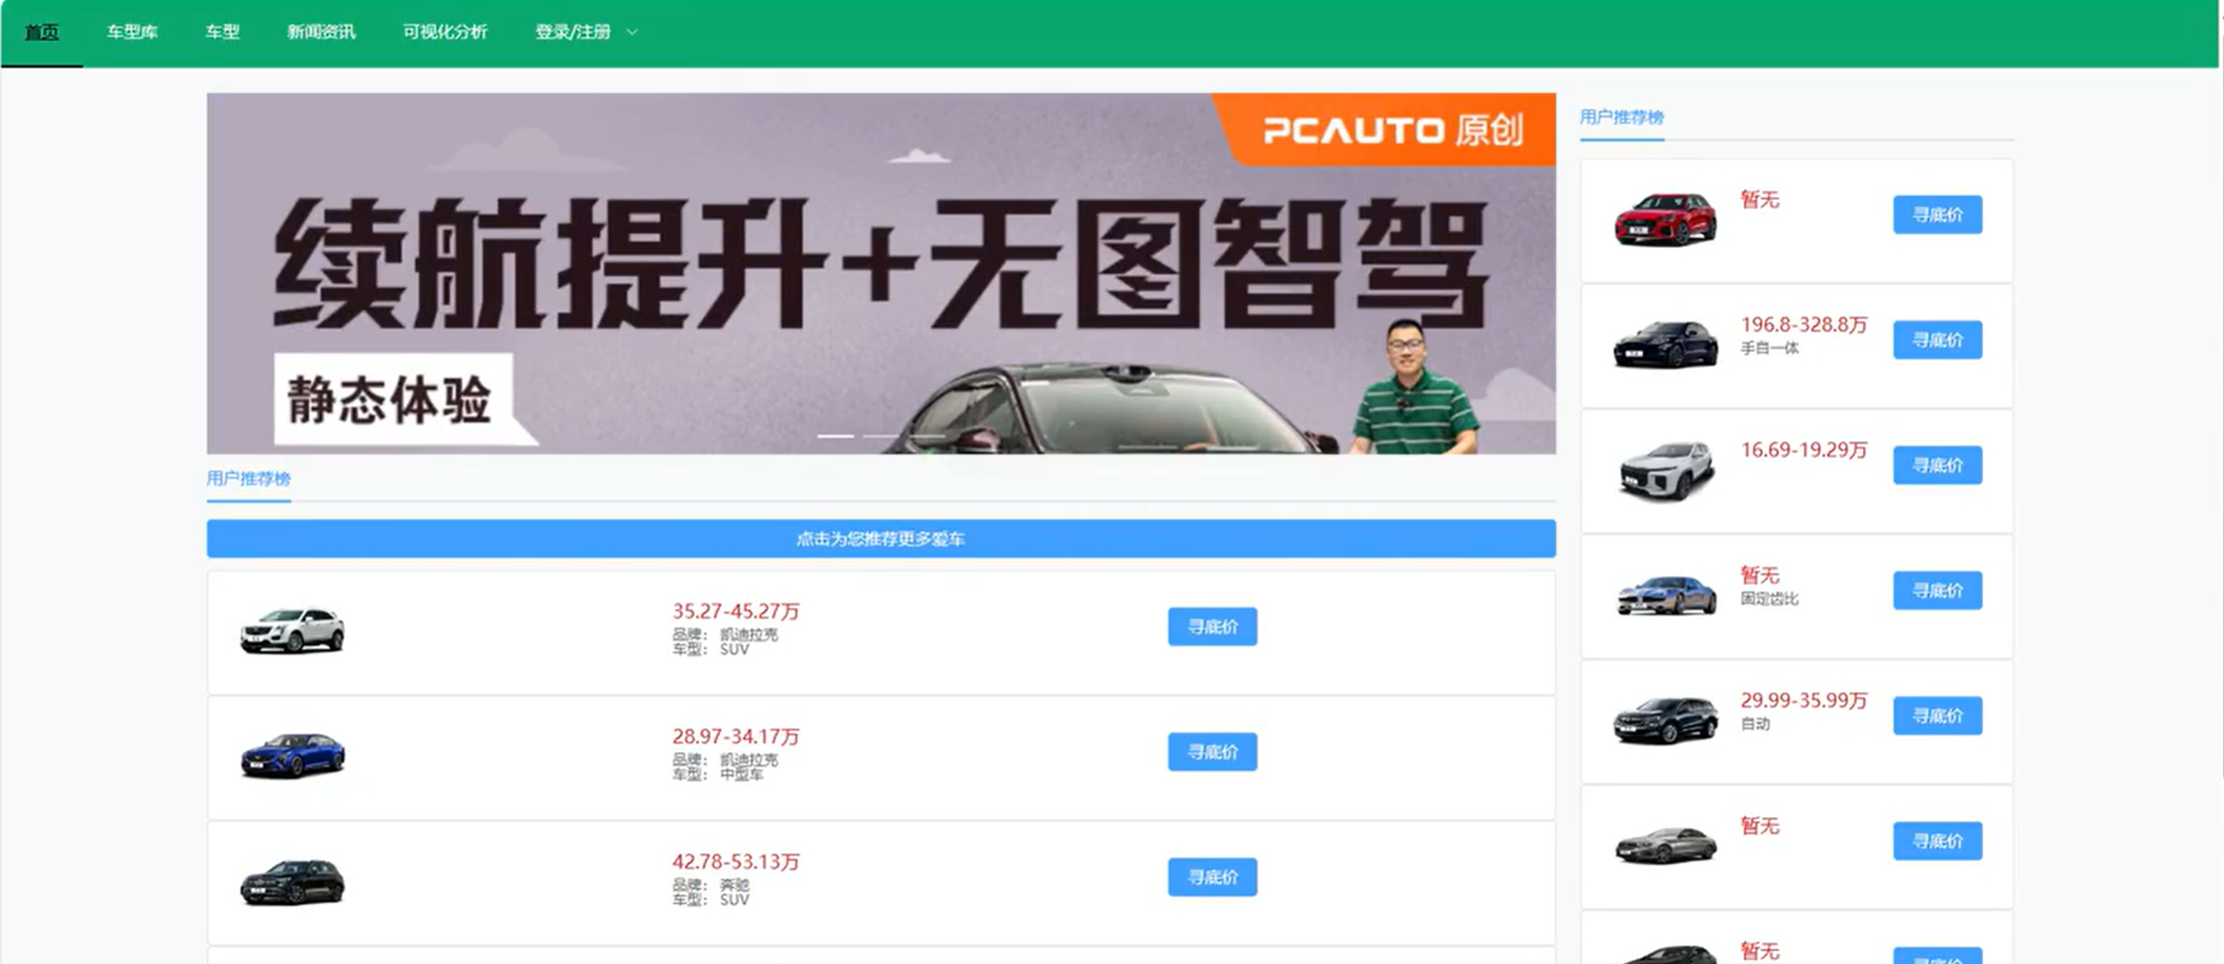Open the 新闻资讯 page
2224x964 pixels.
point(321,33)
